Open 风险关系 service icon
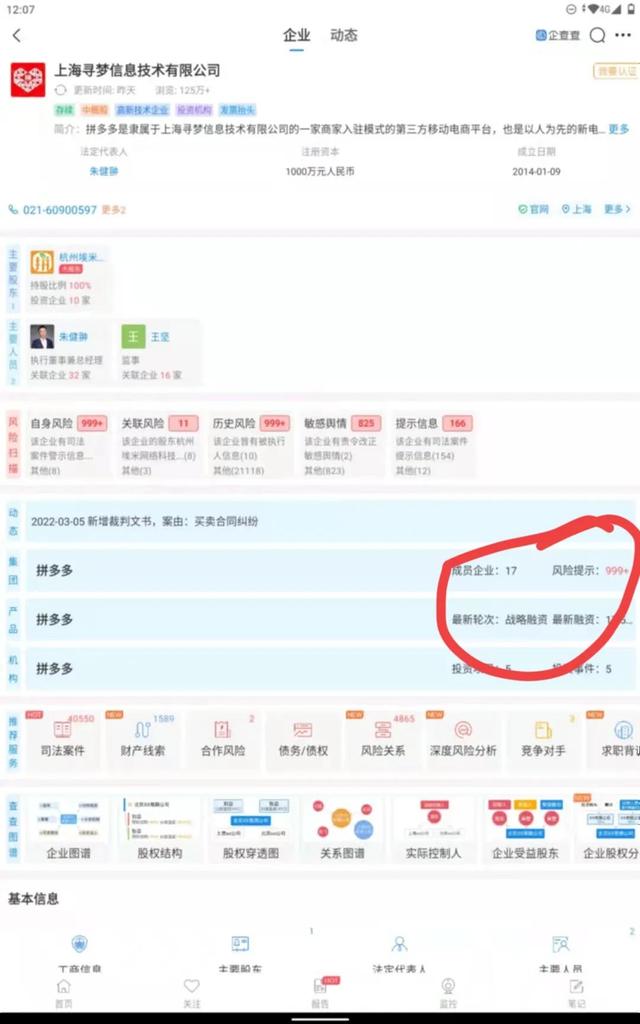The image size is (640, 1024). [383, 739]
